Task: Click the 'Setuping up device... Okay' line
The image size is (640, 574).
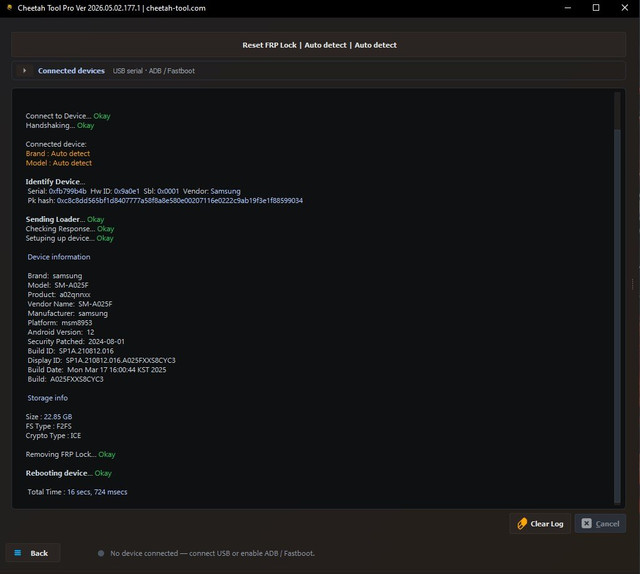Action: [69, 238]
